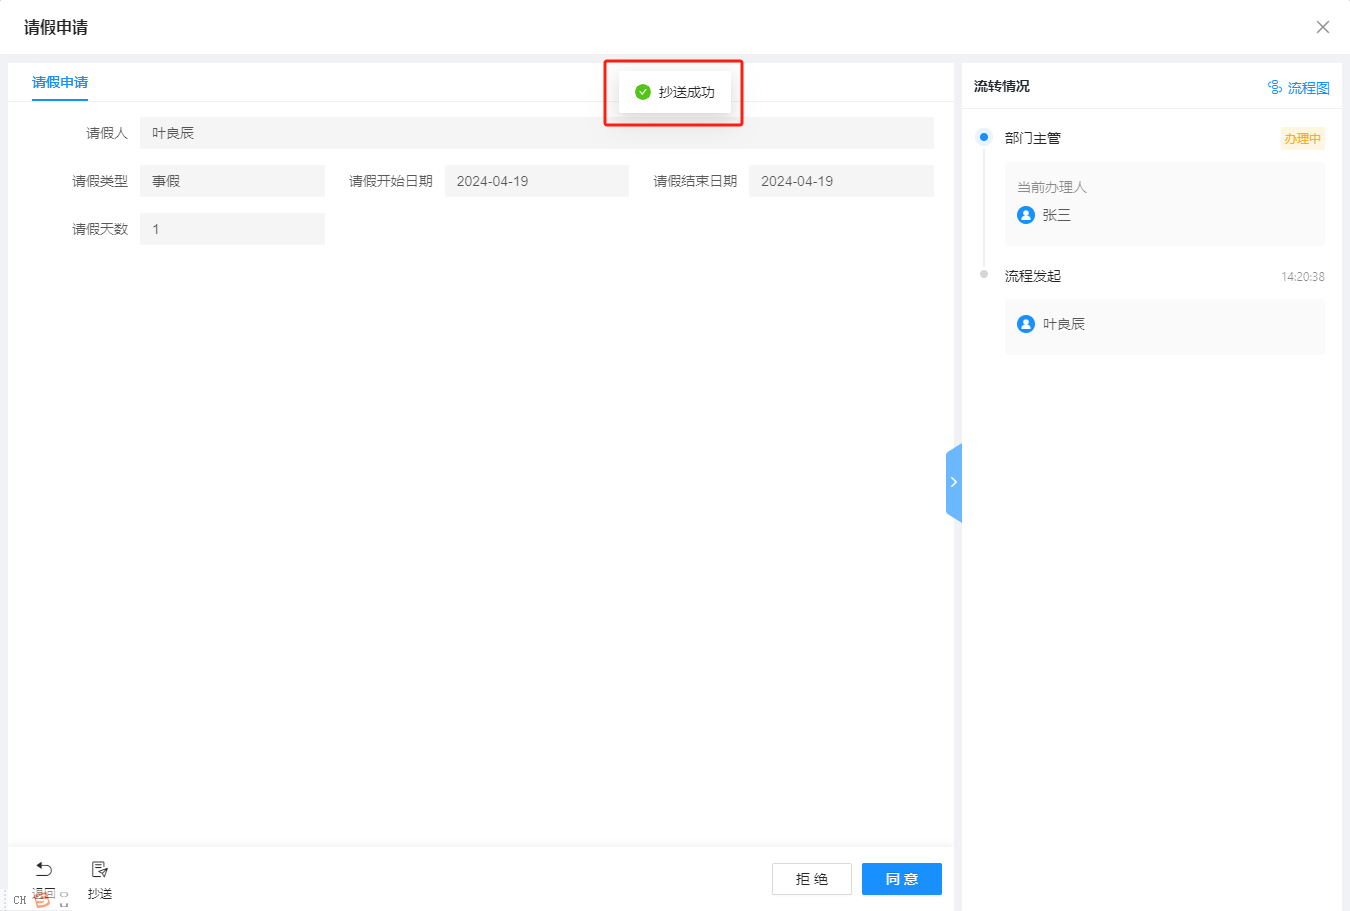Open the 请假结束日期 date field
The width and height of the screenshot is (1350, 911).
(840, 181)
